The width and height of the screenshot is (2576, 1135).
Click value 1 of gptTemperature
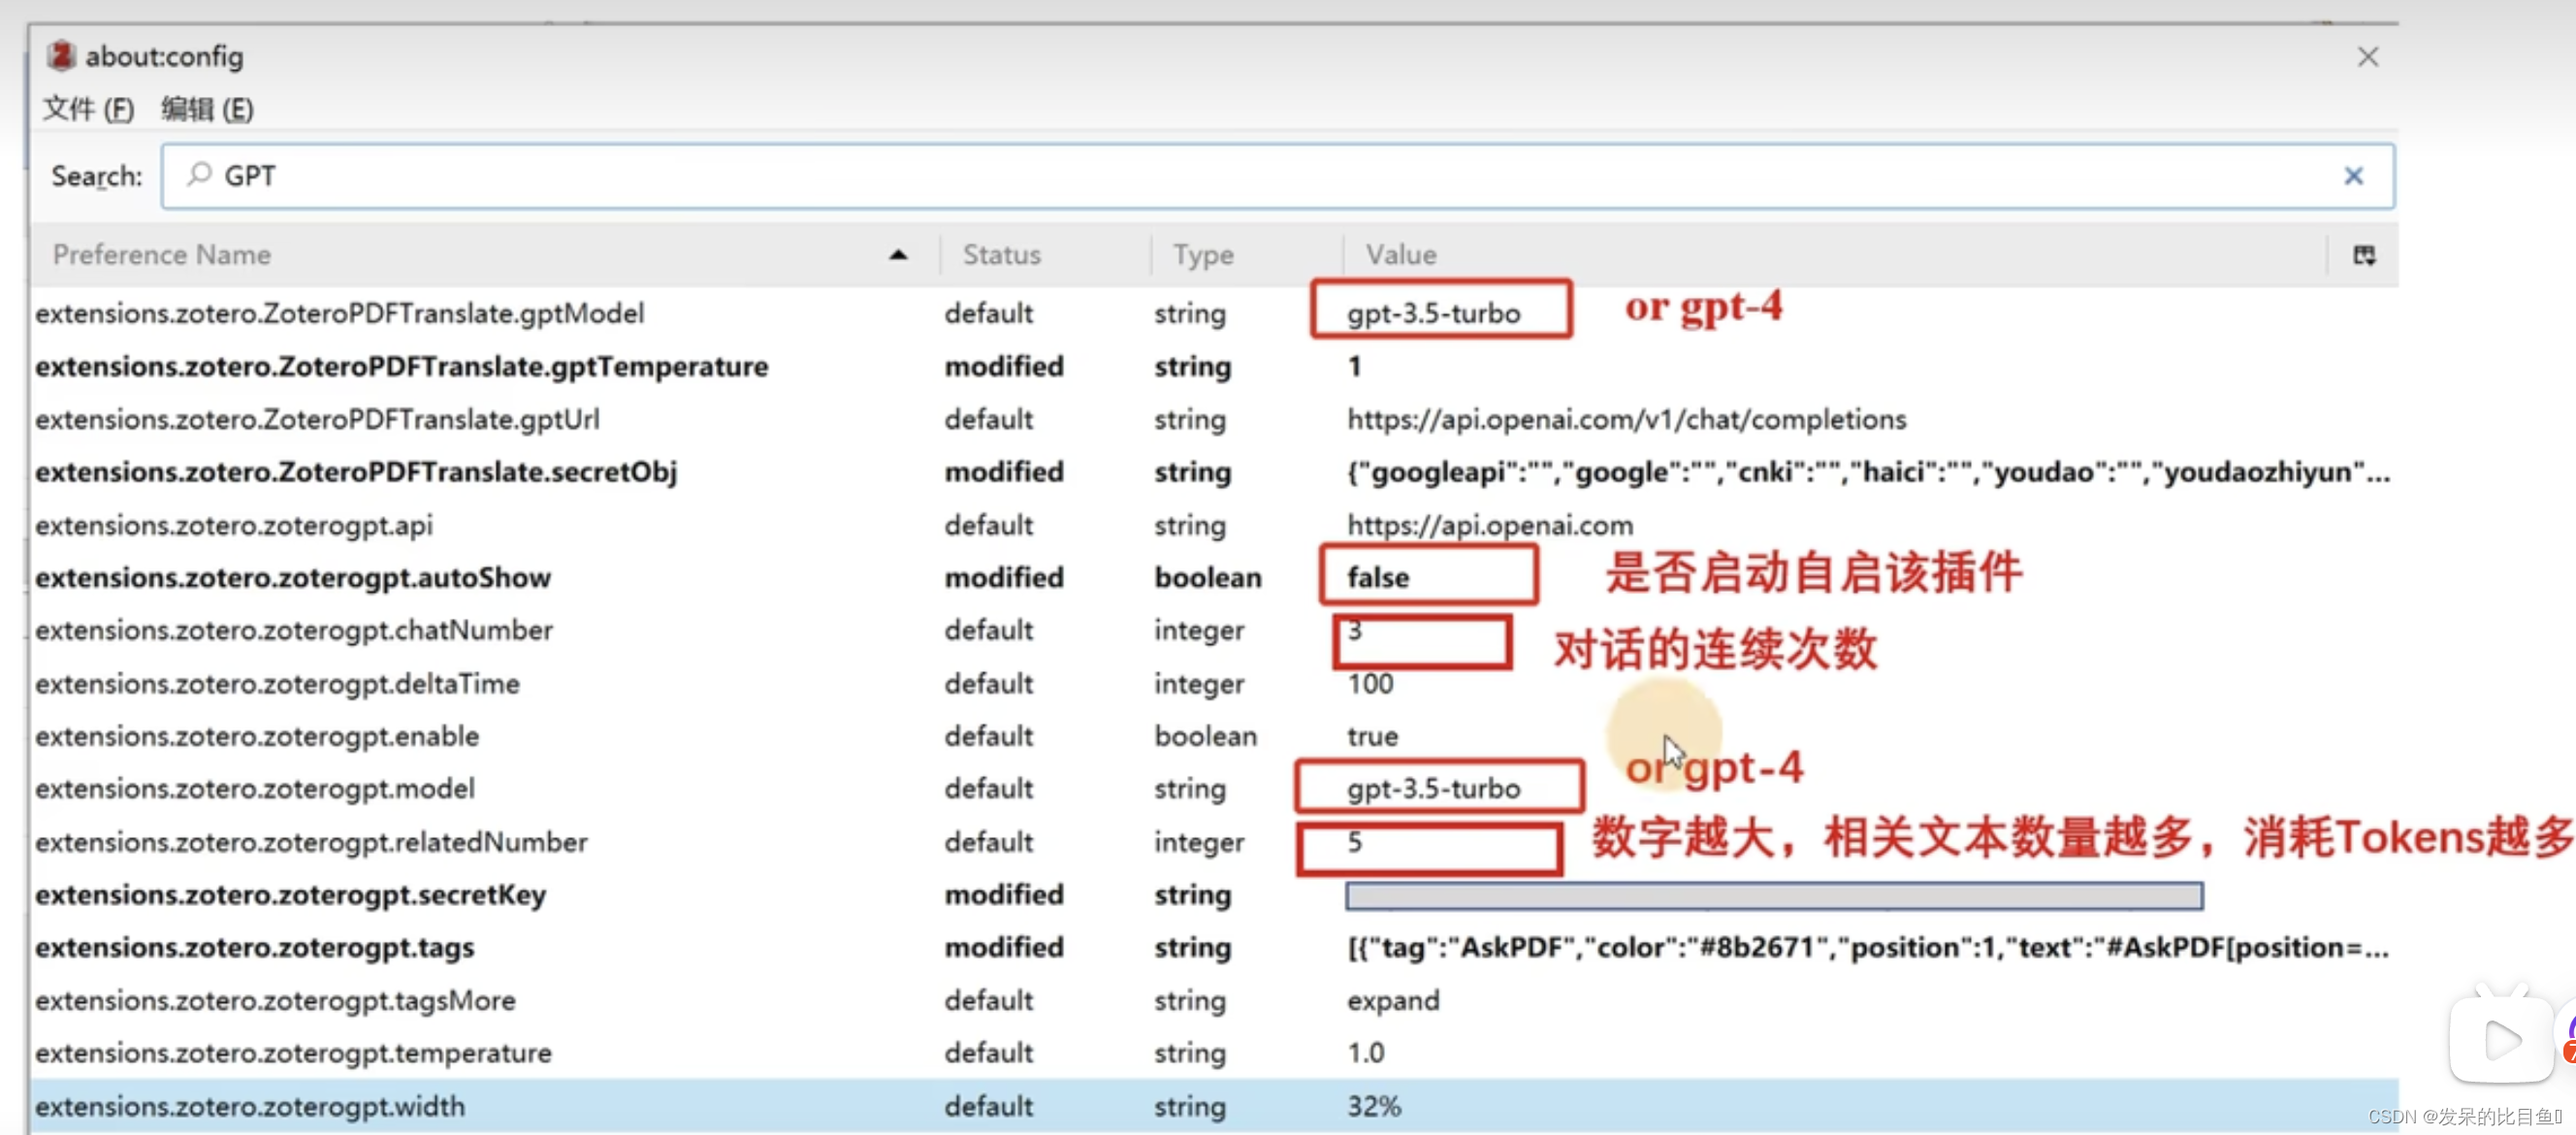click(x=1354, y=366)
